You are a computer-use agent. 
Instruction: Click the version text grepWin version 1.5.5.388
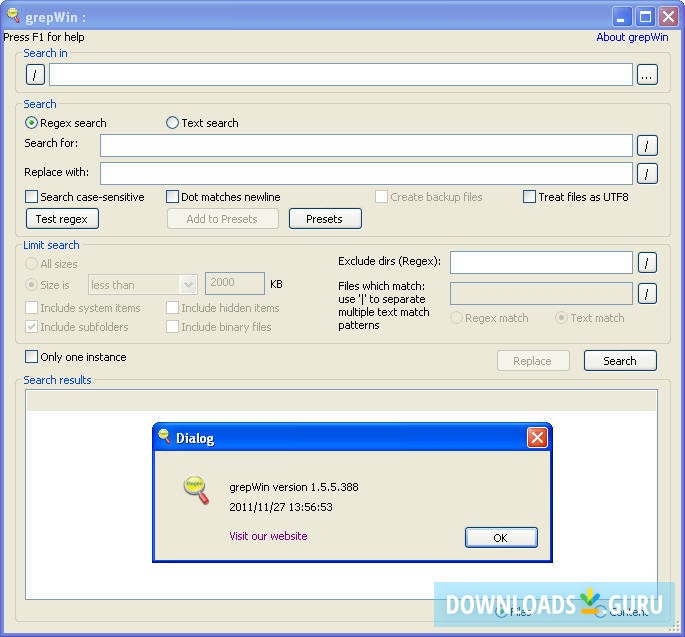(x=294, y=487)
